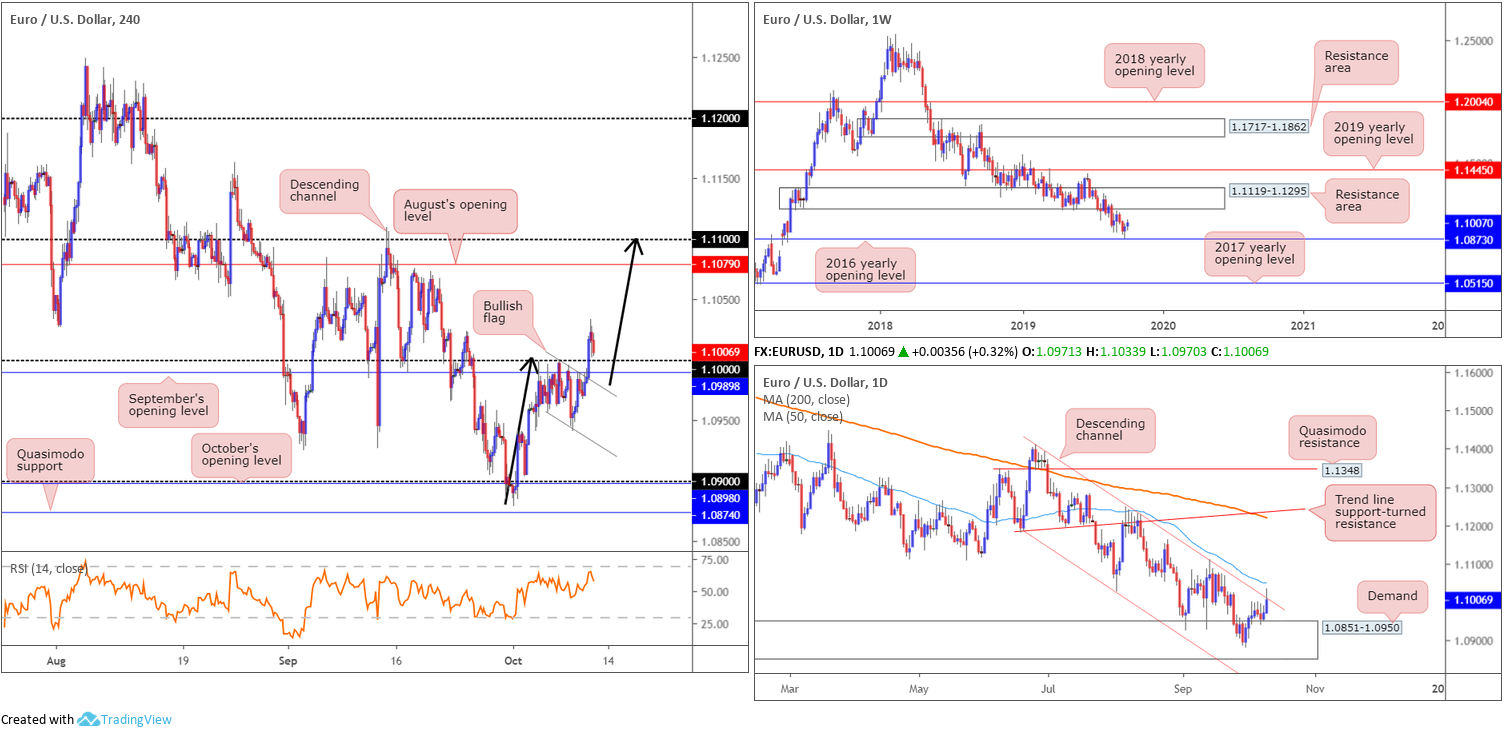This screenshot has width=1506, height=735.
Task: Select 'MA (200, close)' indicator label
Action: click(806, 400)
